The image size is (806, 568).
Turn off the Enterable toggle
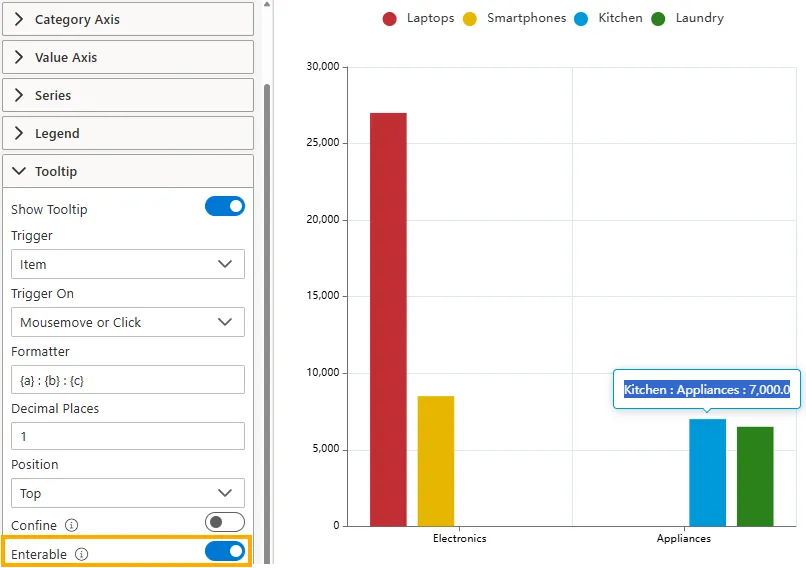point(224,551)
